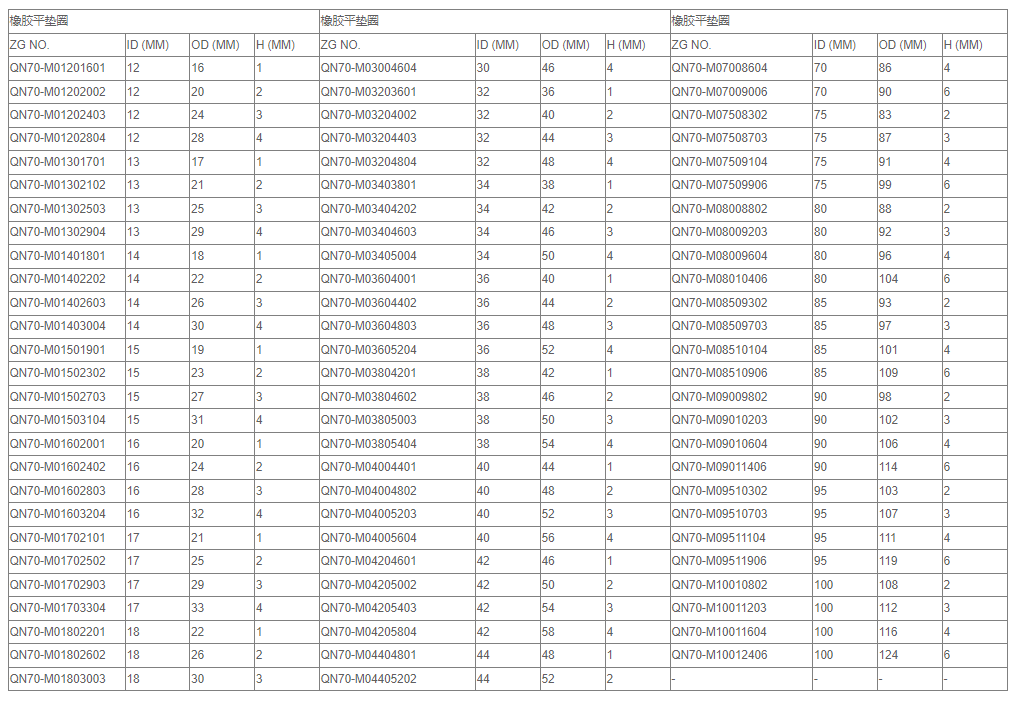Select the QN70-M01803003 row label
Screen dimensions: 1016x702
[57, 679]
